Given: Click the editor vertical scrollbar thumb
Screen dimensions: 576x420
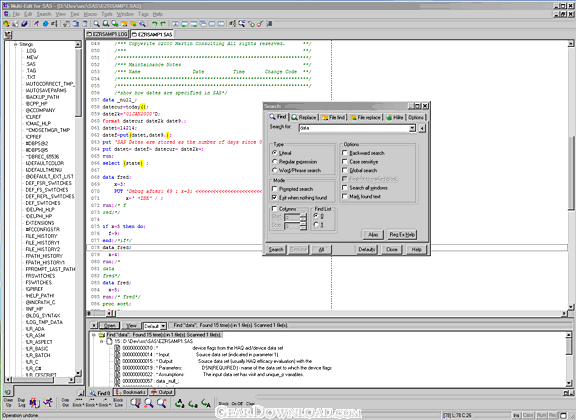Looking at the screenshot, I should coord(571,173).
